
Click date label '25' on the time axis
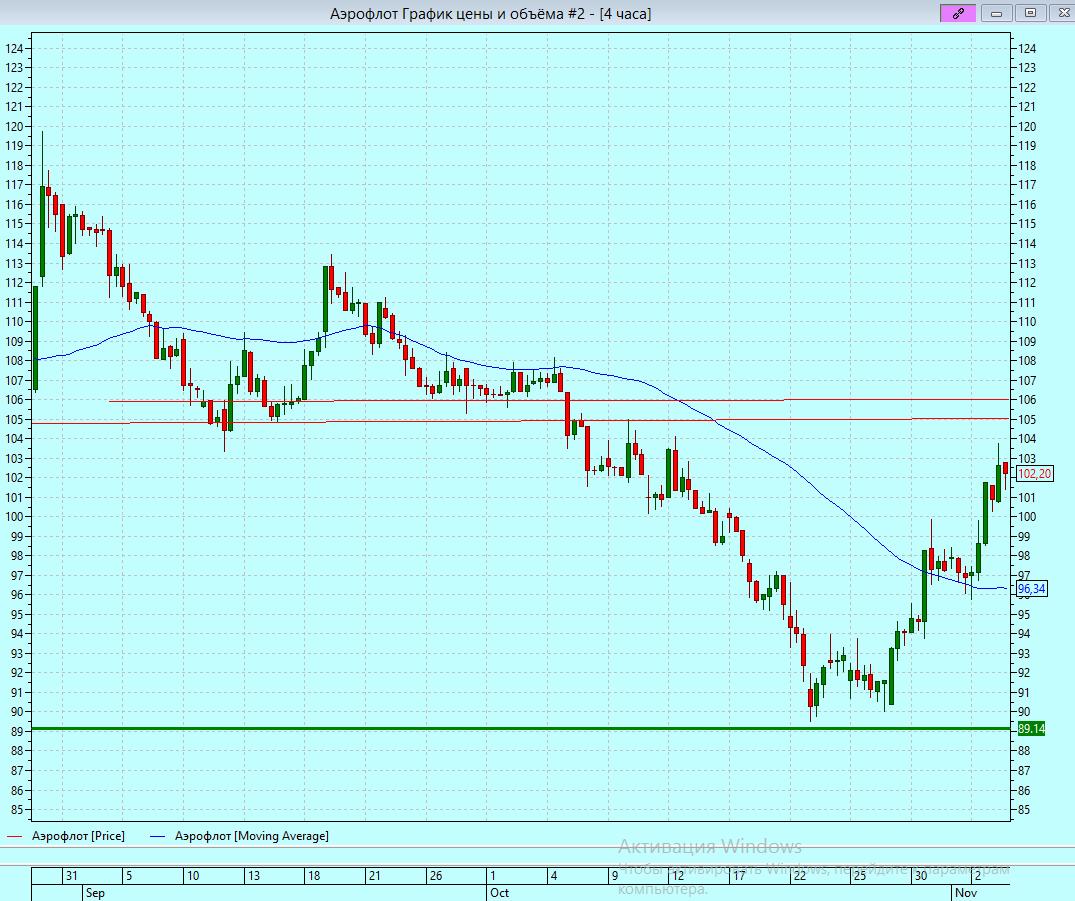click(860, 876)
